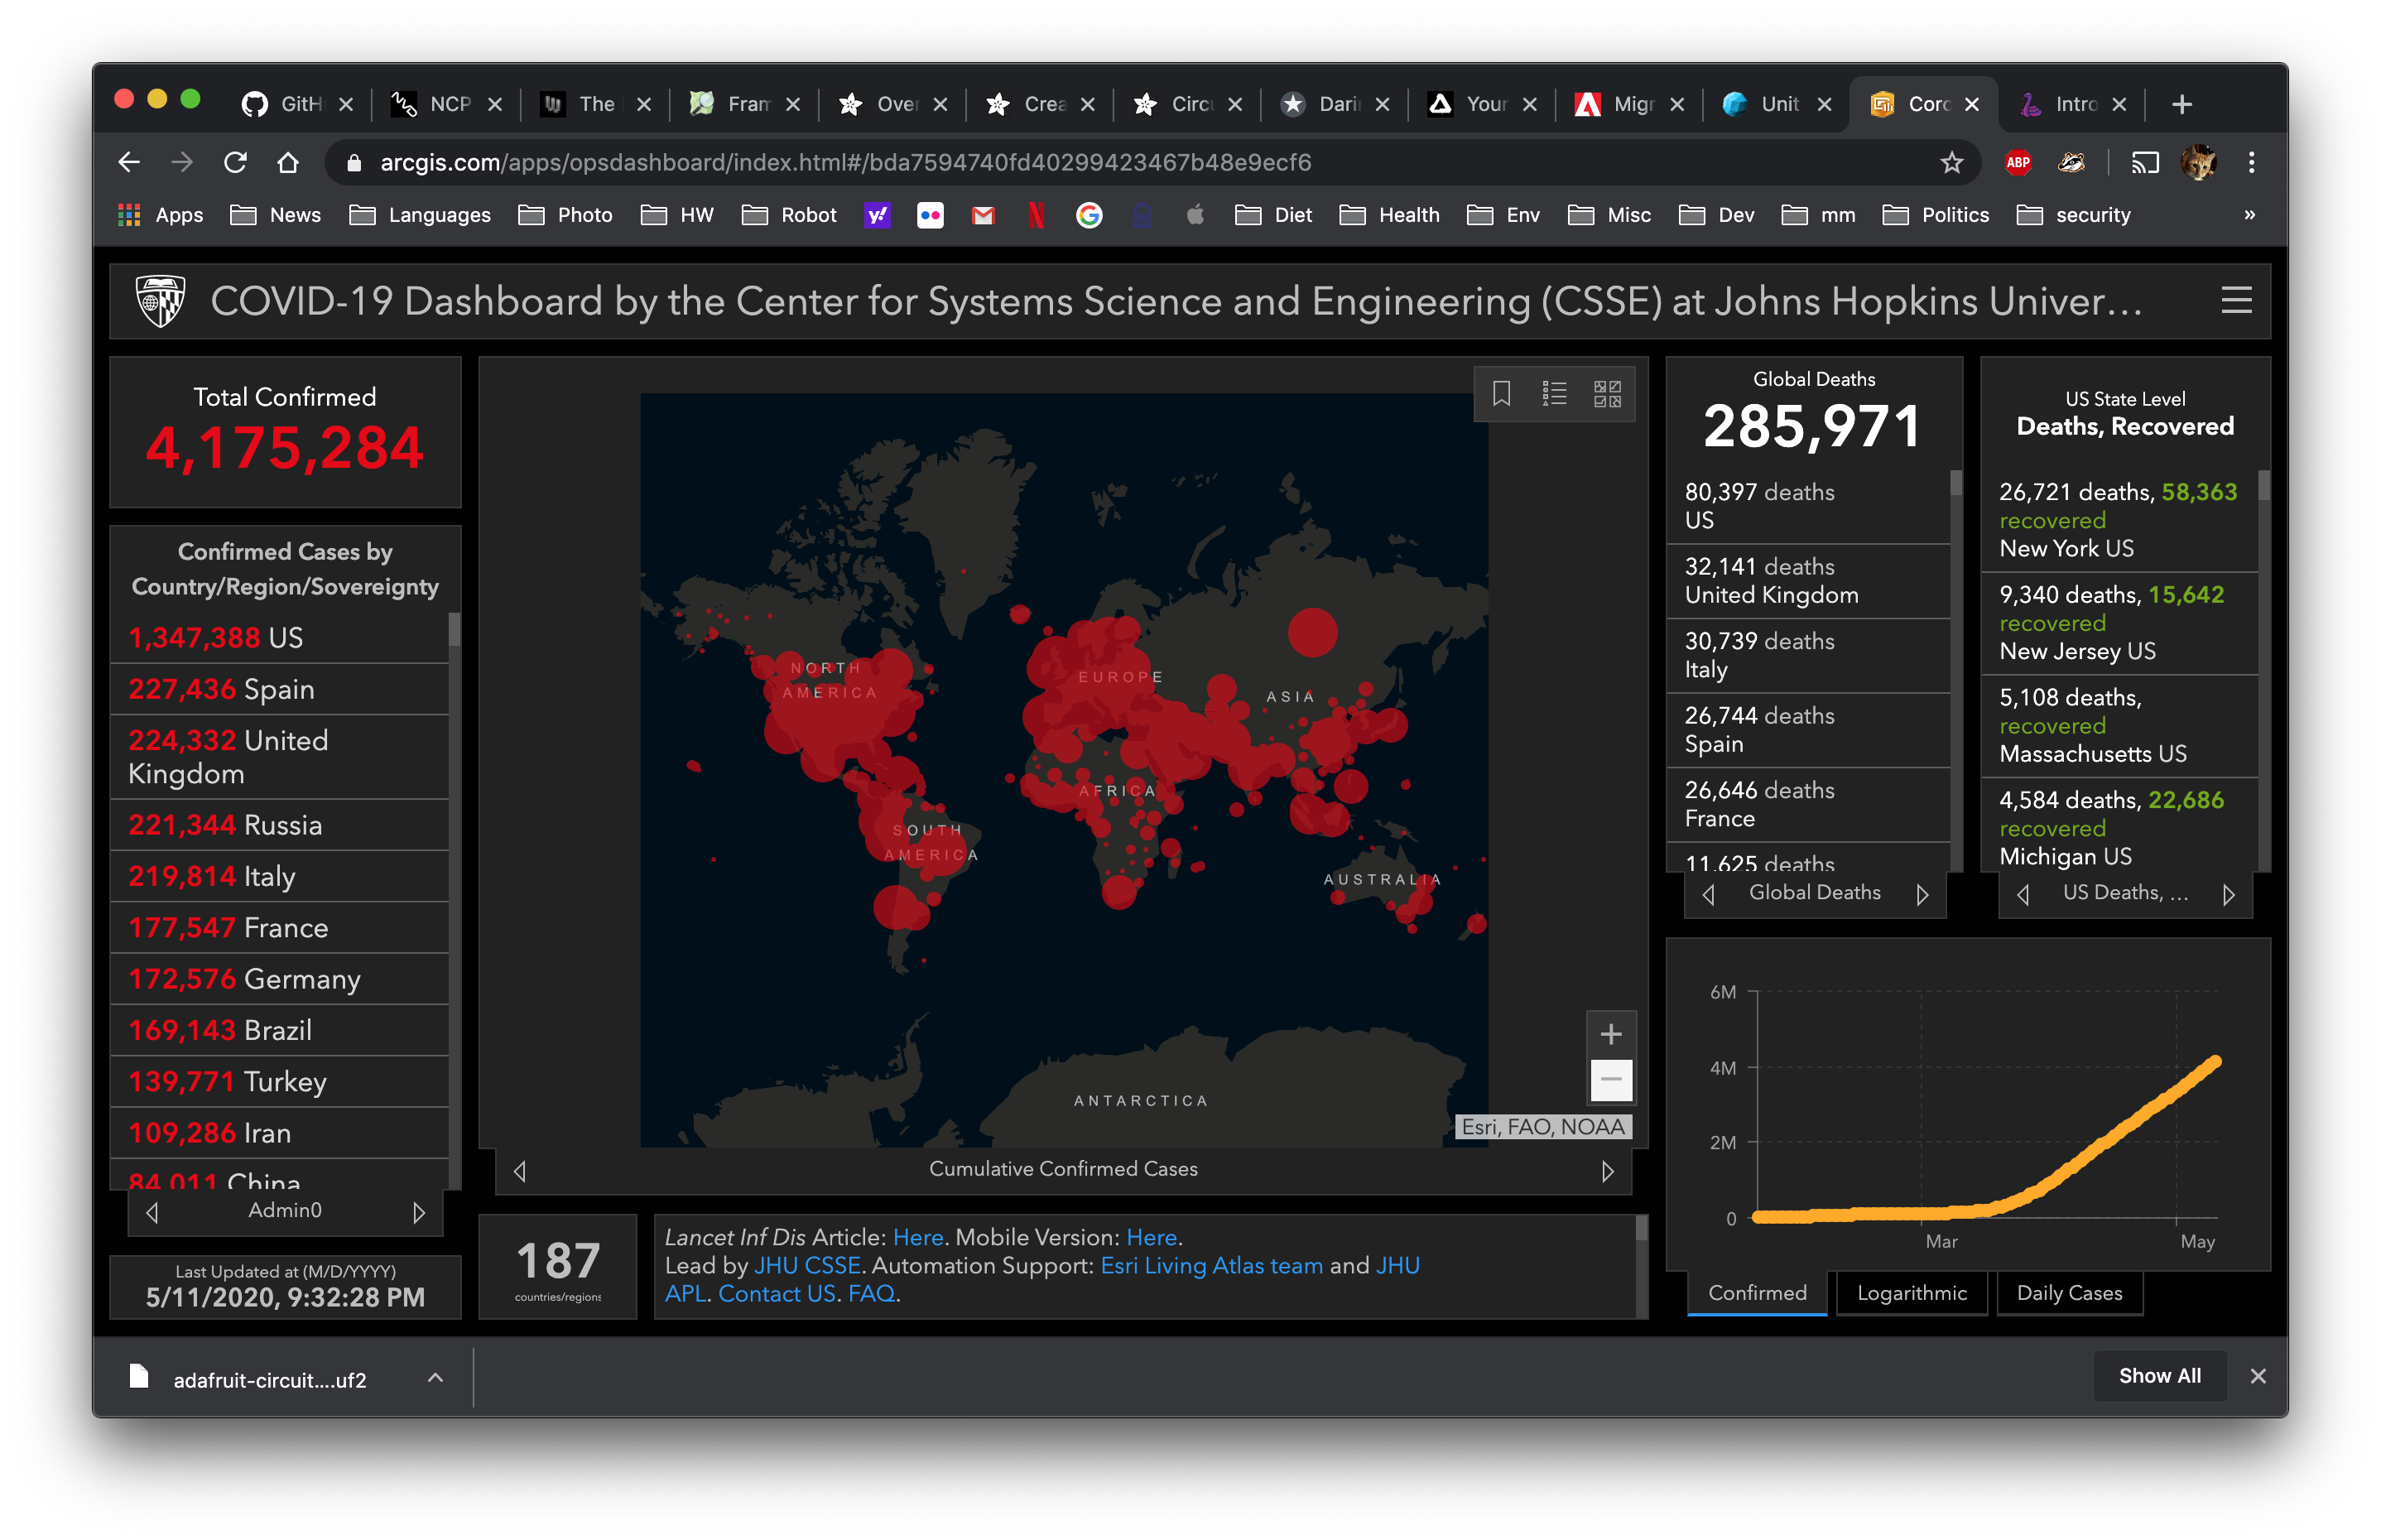Open the JHU CSSE link
The width and height of the screenshot is (2381, 1540).
(x=806, y=1265)
